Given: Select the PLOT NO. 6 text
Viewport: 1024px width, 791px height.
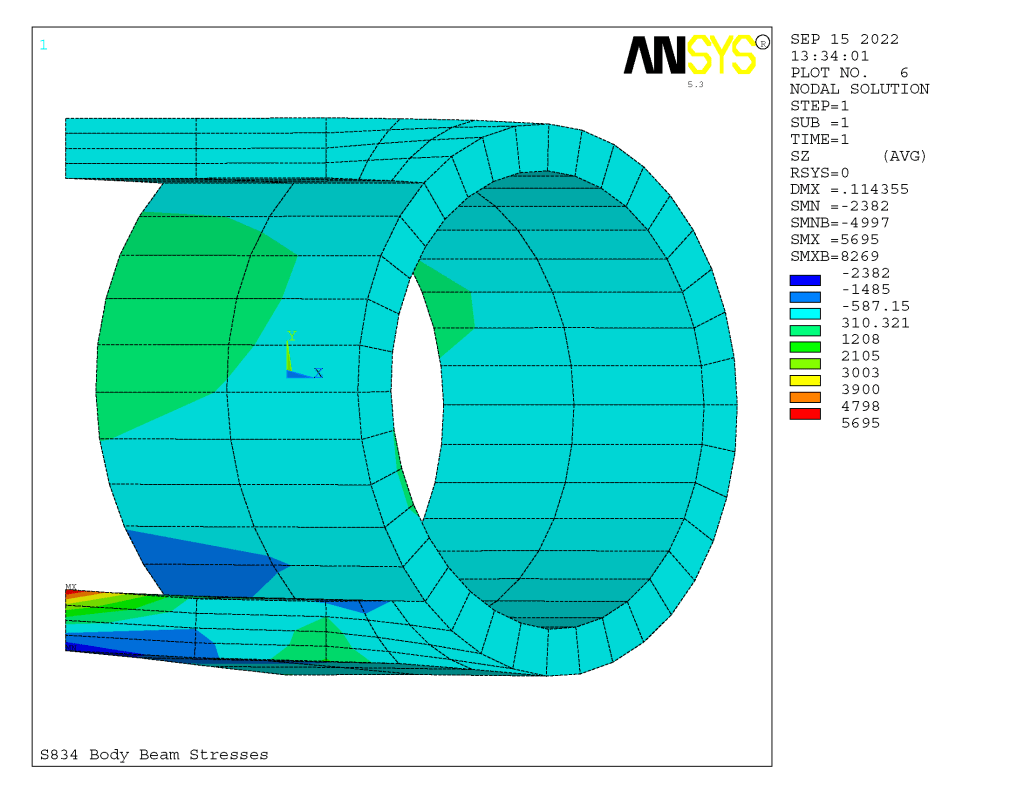Looking at the screenshot, I should (x=849, y=73).
